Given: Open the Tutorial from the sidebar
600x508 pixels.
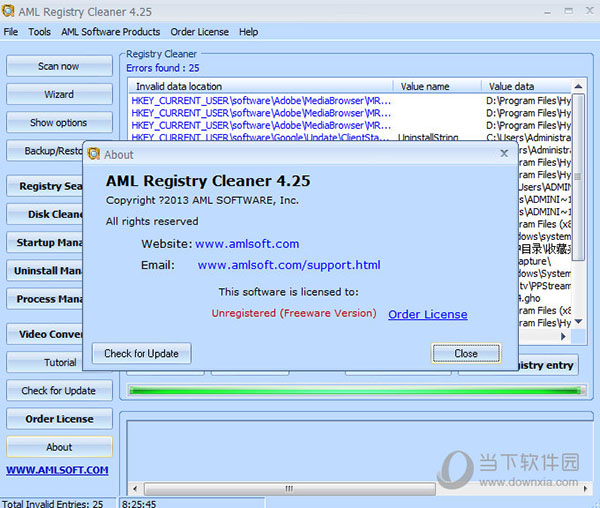Looking at the screenshot, I should point(45,362).
